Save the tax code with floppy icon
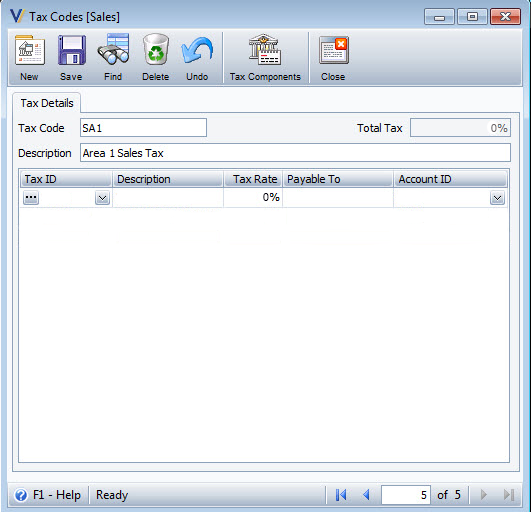The width and height of the screenshot is (531, 512). [x=71, y=50]
